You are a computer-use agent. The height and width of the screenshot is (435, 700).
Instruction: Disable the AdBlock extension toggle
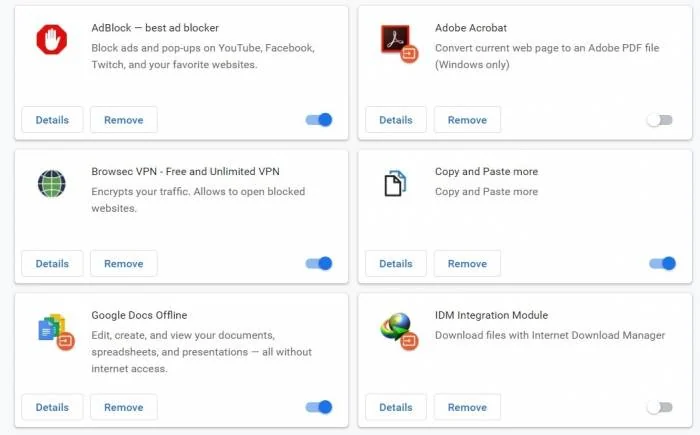[319, 120]
